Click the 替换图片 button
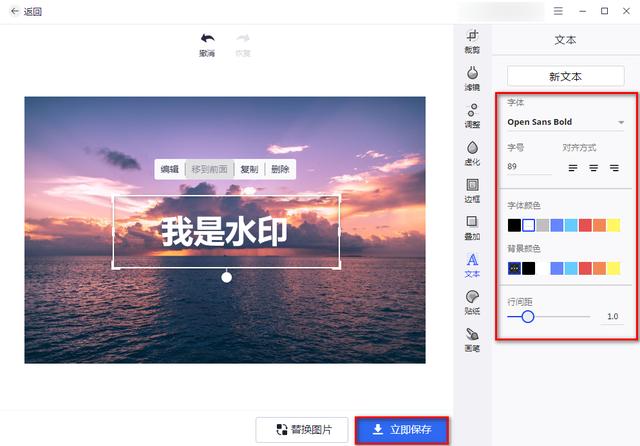 pos(302,430)
